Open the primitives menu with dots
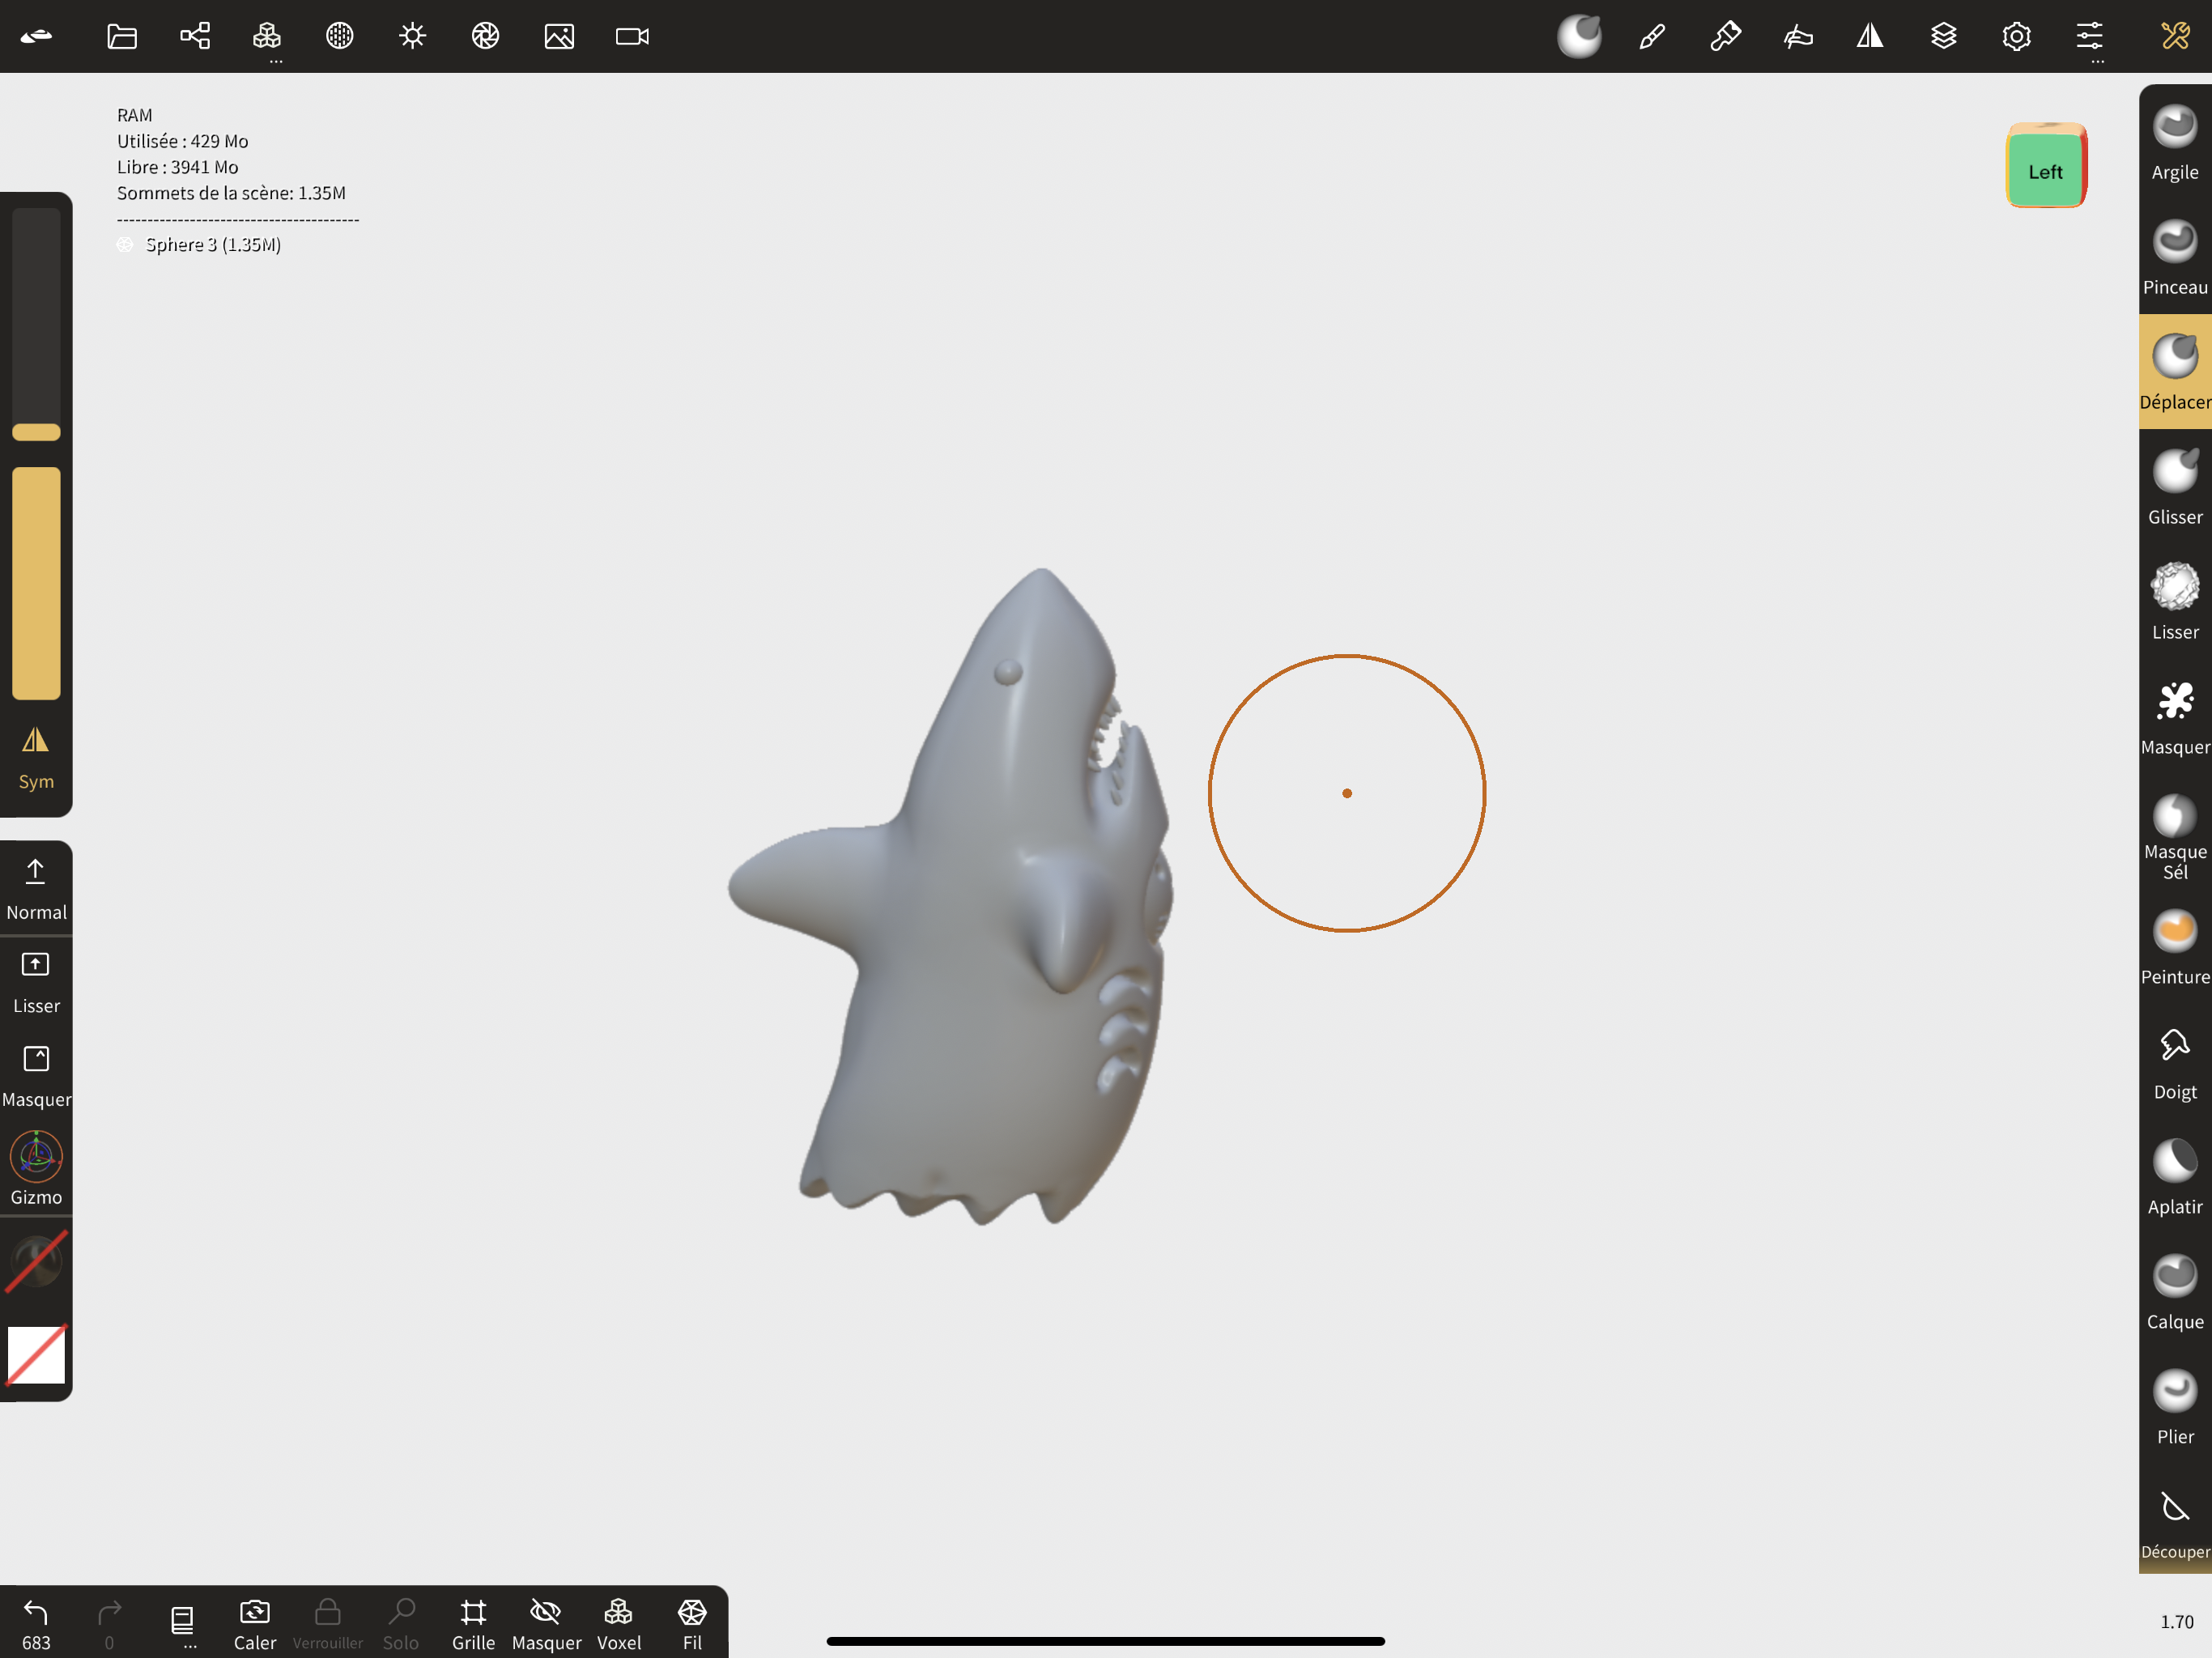Image resolution: width=2212 pixels, height=1658 pixels. click(x=267, y=40)
